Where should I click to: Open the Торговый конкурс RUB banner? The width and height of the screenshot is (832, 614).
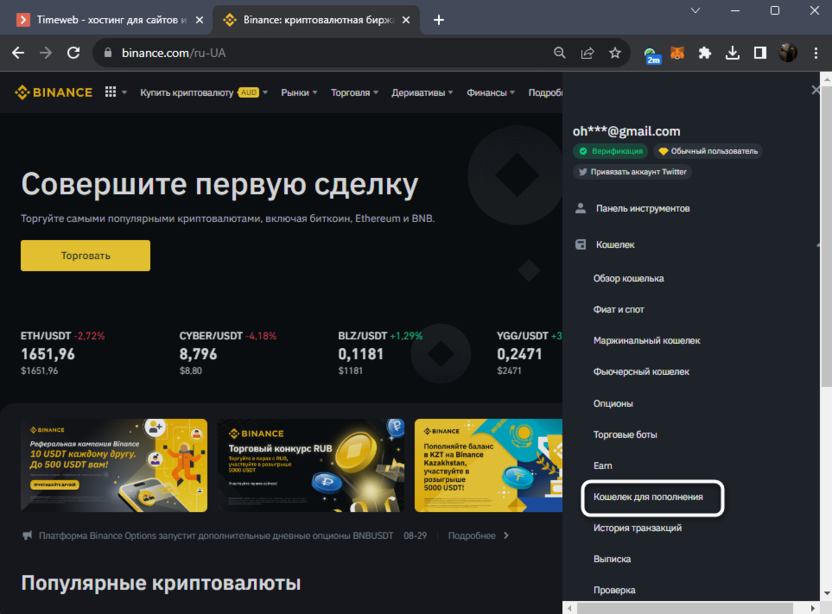pos(311,465)
